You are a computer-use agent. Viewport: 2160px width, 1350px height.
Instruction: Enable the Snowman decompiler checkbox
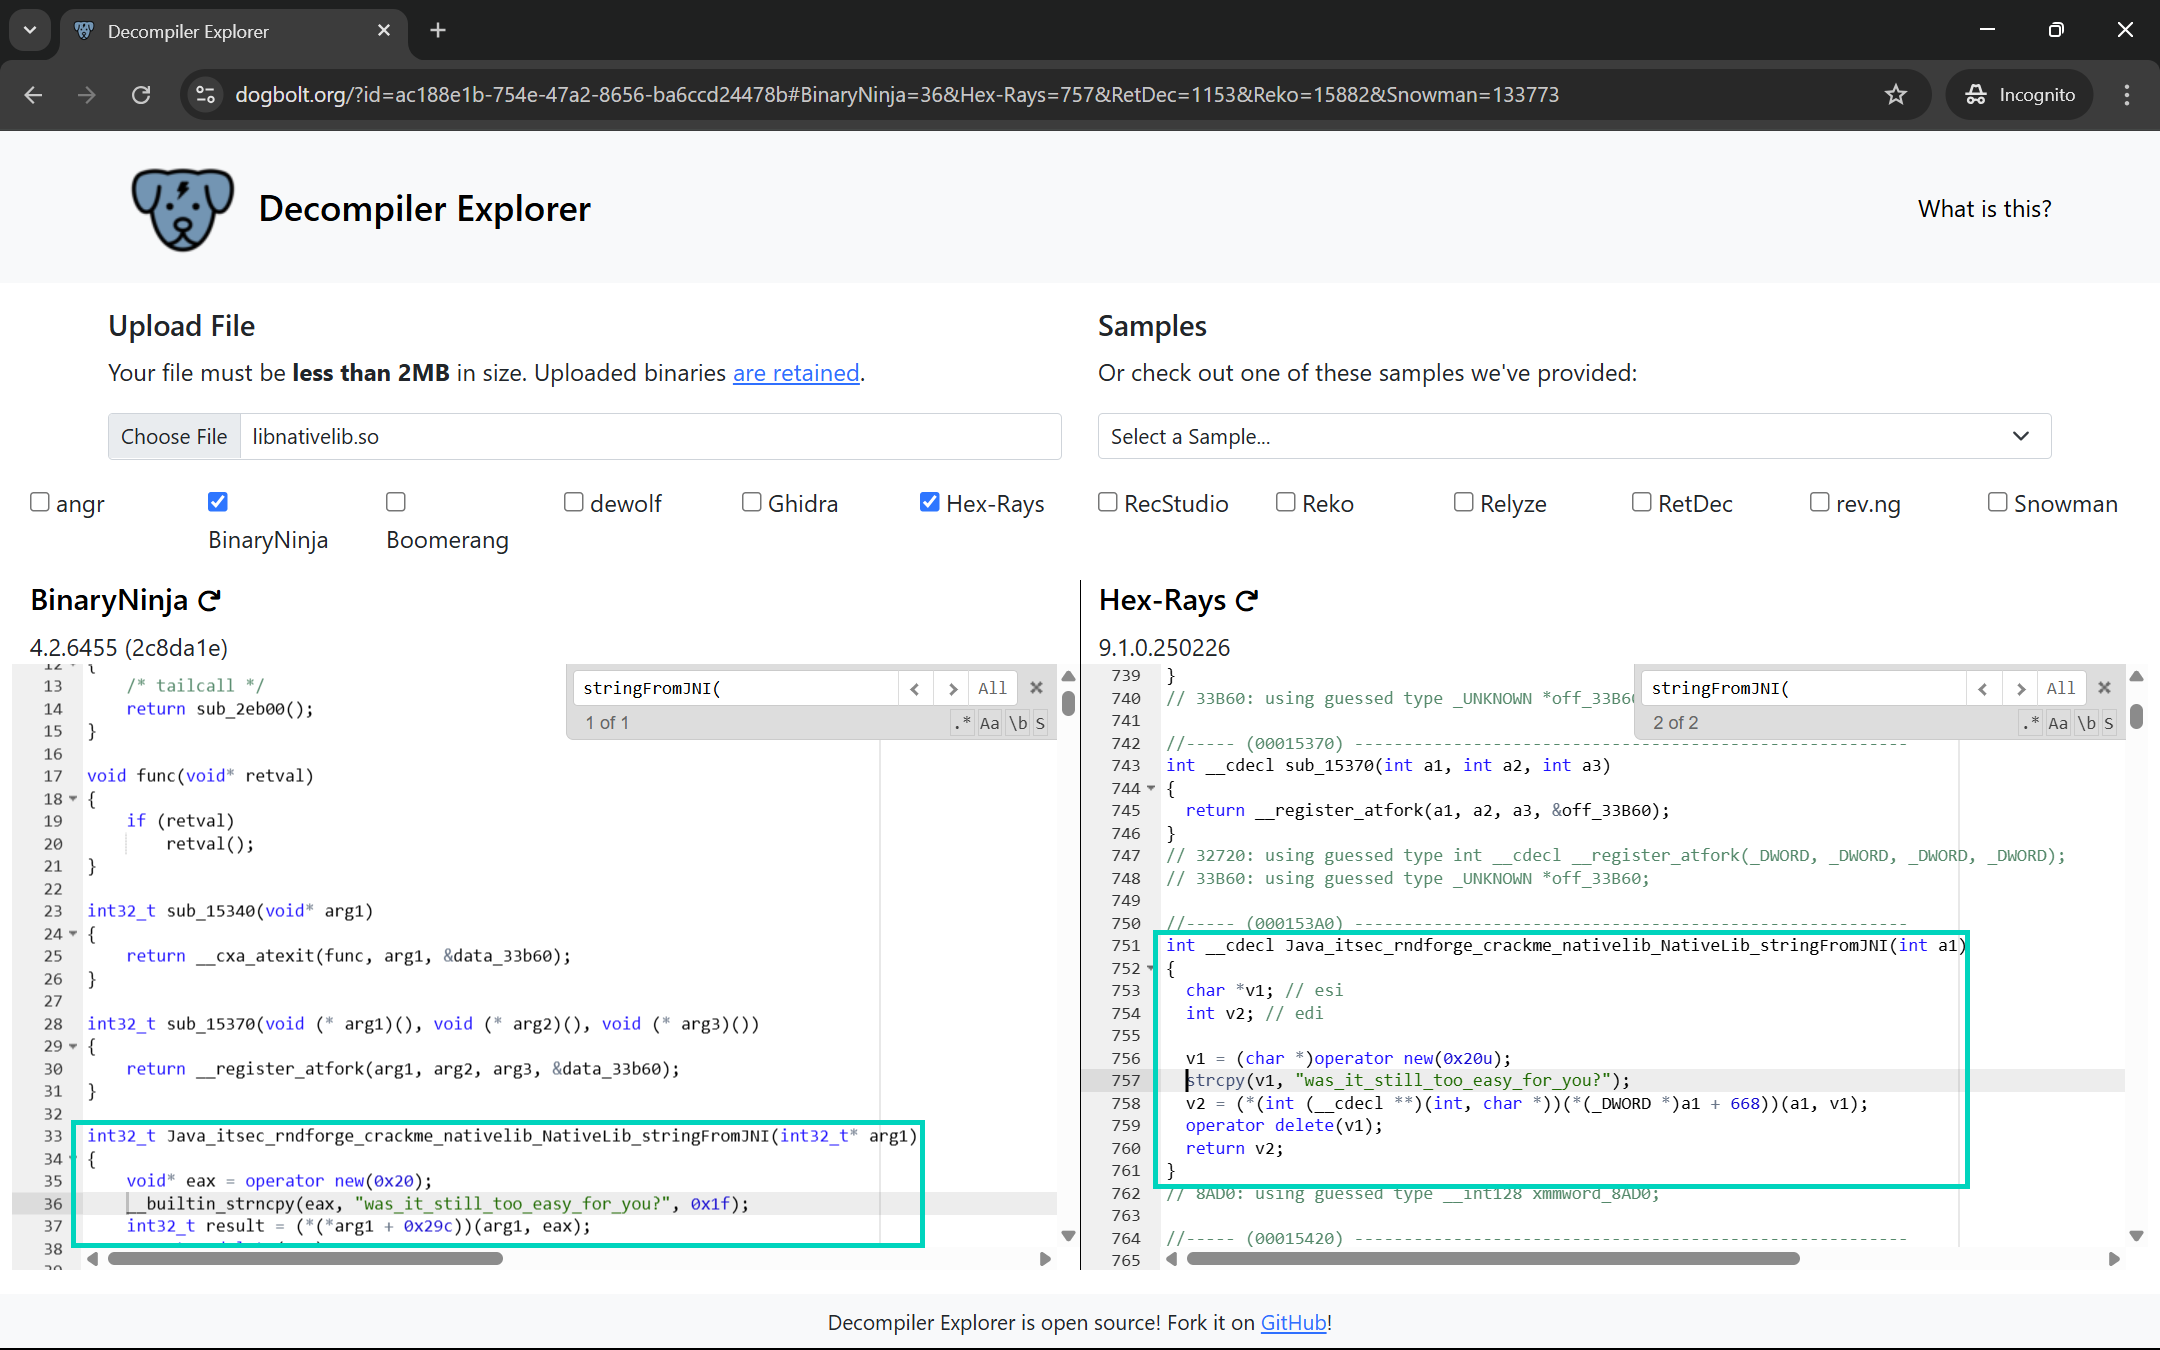pos(1997,502)
